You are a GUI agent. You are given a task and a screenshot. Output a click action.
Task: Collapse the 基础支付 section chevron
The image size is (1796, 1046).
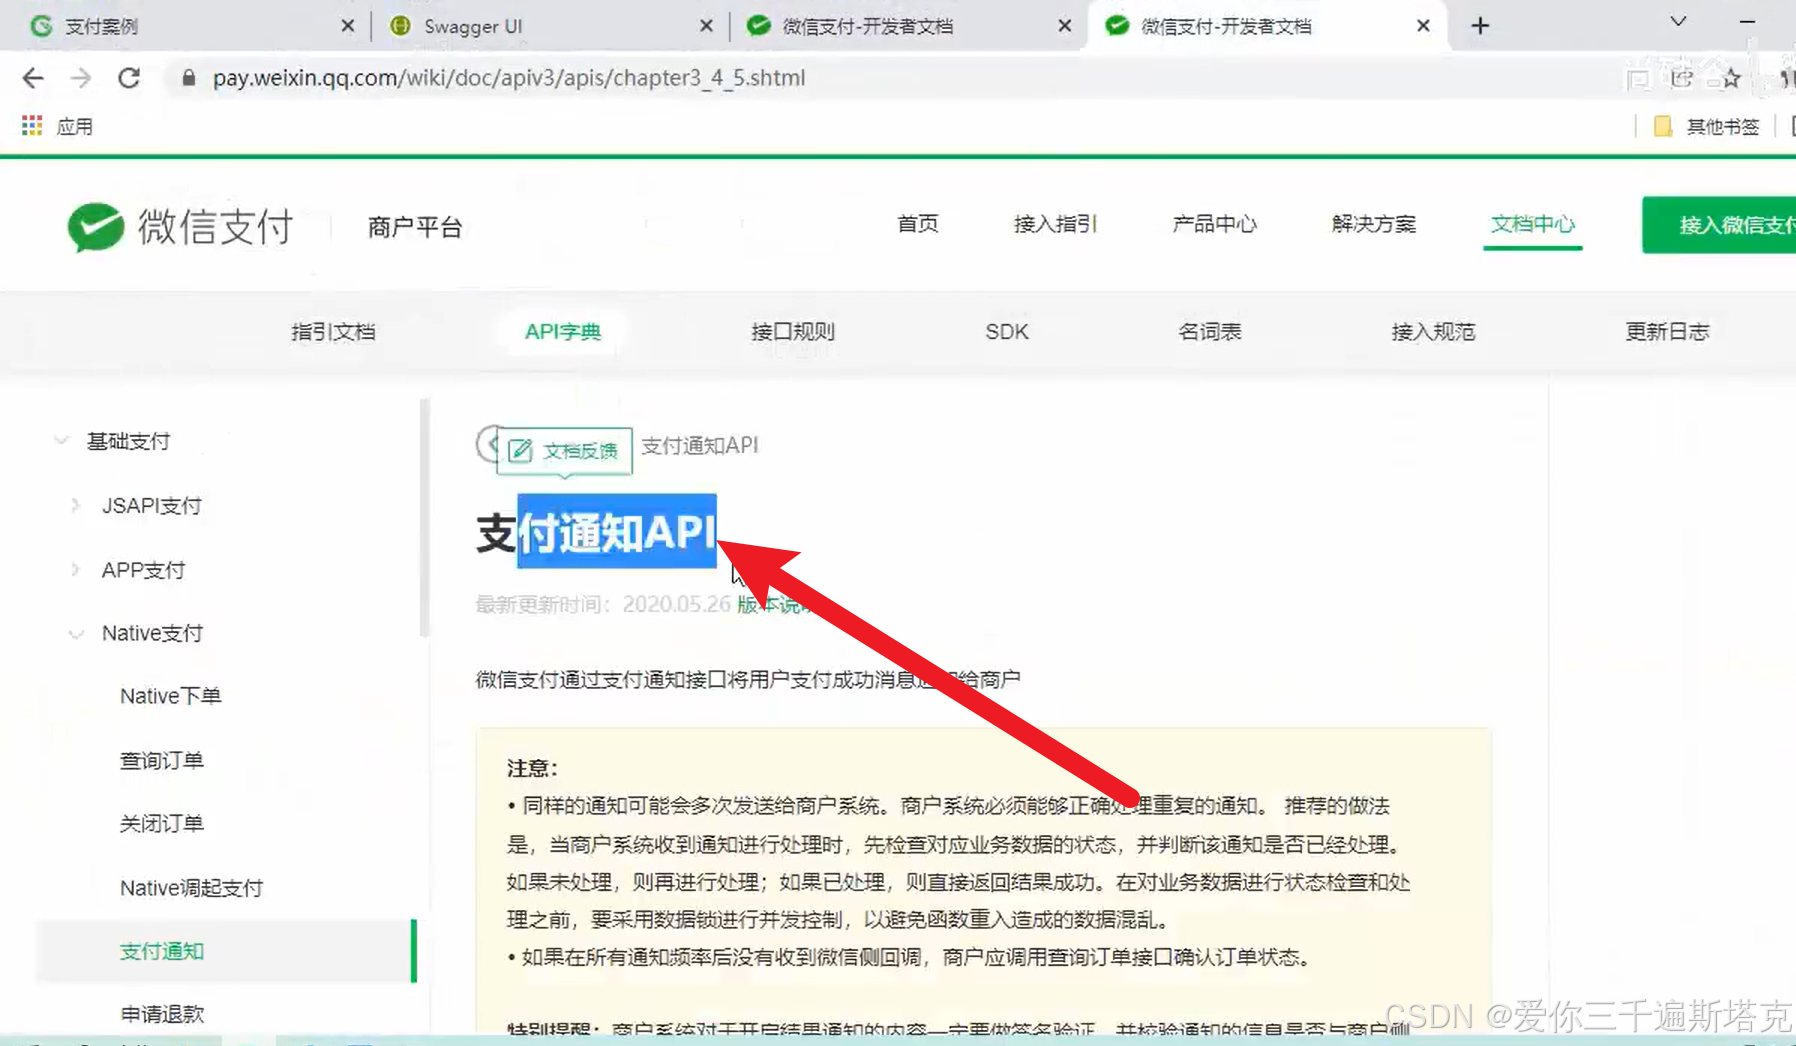coord(61,441)
